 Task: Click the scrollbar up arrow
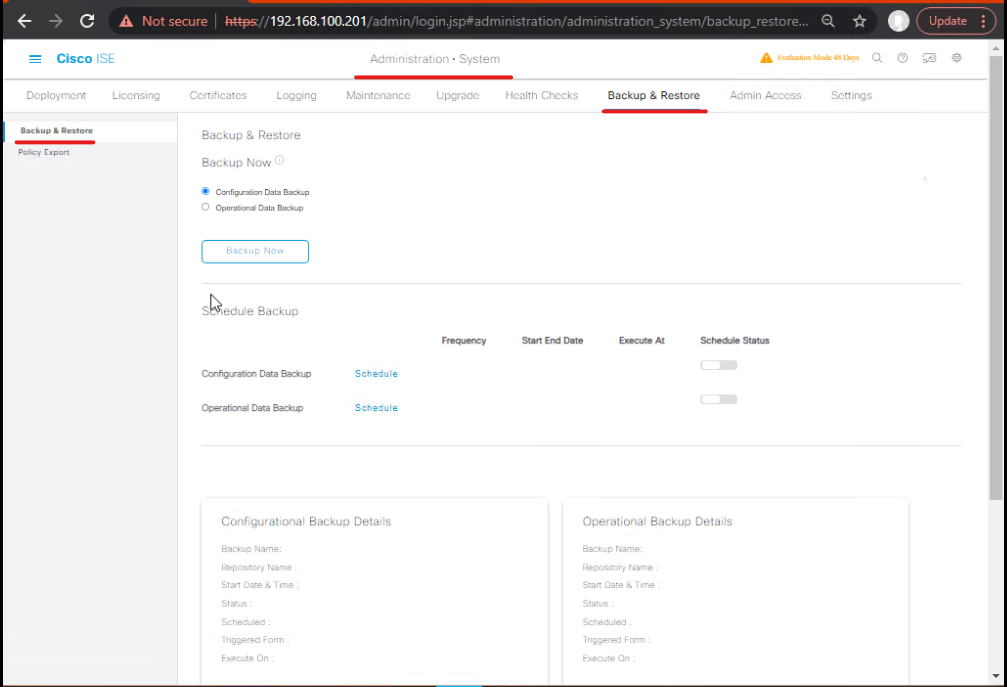coord(995,48)
